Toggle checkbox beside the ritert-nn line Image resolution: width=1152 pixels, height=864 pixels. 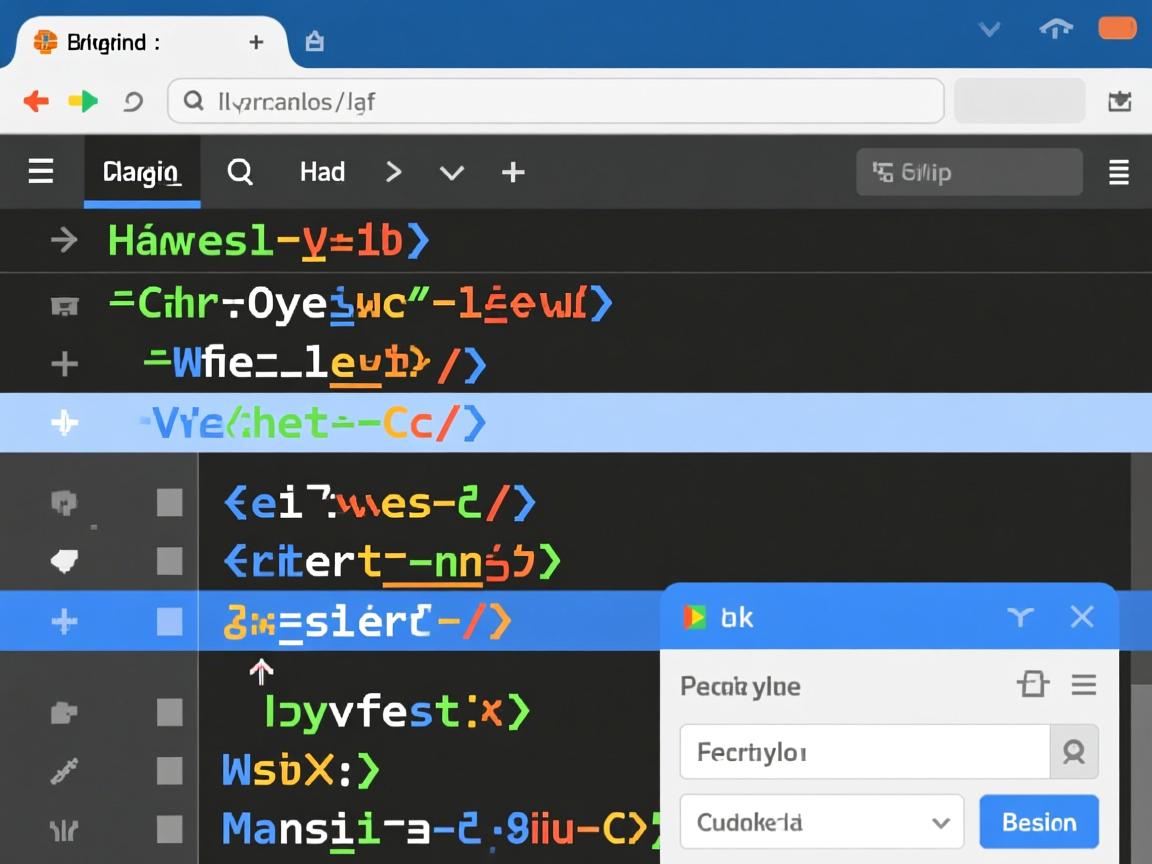(170, 562)
